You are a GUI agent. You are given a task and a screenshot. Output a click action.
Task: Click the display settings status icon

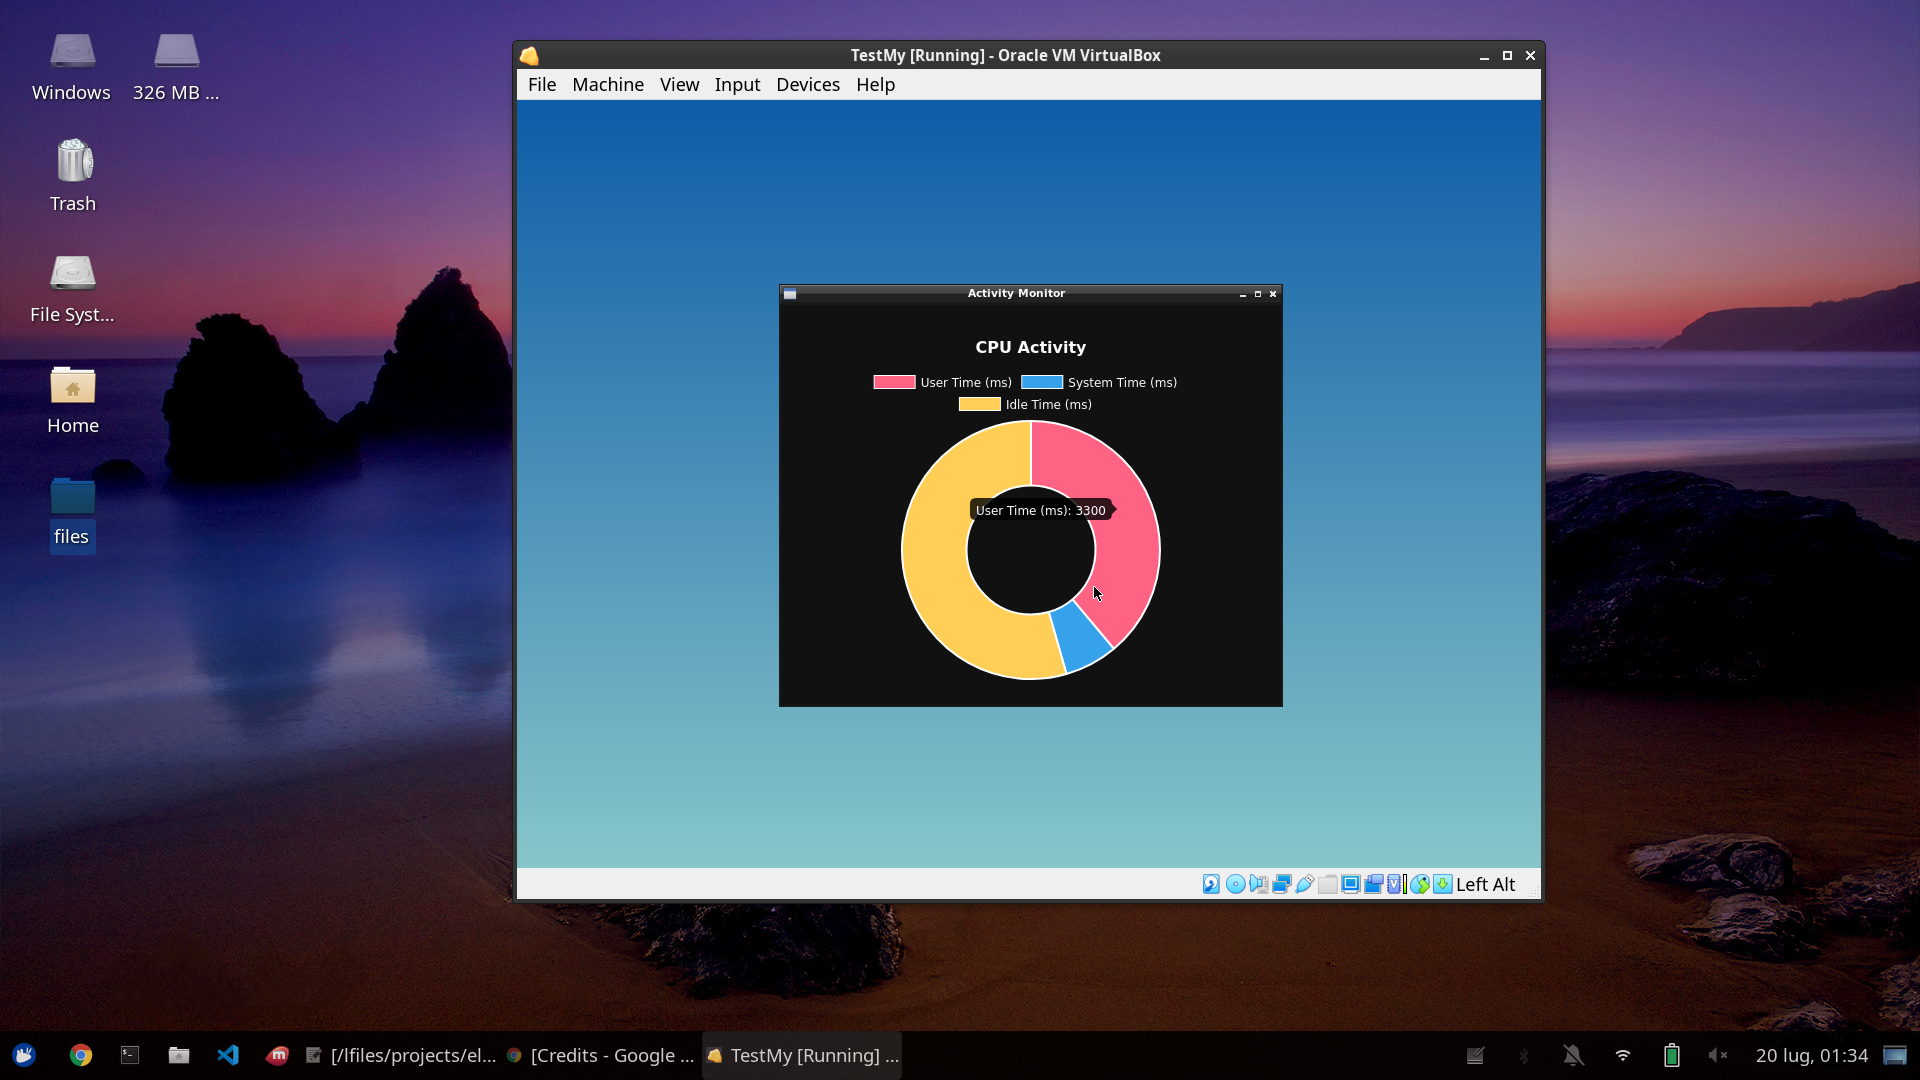tap(1350, 884)
